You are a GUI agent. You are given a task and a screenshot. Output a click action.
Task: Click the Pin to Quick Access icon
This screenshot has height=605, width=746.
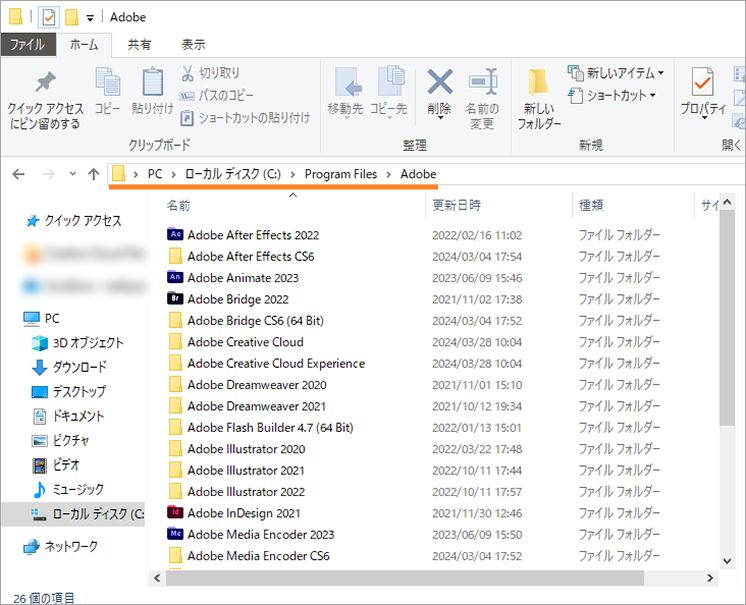[46, 83]
